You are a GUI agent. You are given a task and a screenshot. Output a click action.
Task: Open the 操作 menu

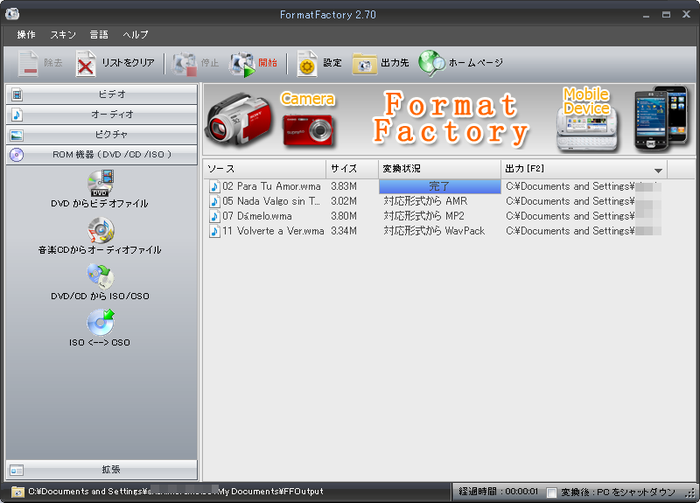[x=26, y=35]
